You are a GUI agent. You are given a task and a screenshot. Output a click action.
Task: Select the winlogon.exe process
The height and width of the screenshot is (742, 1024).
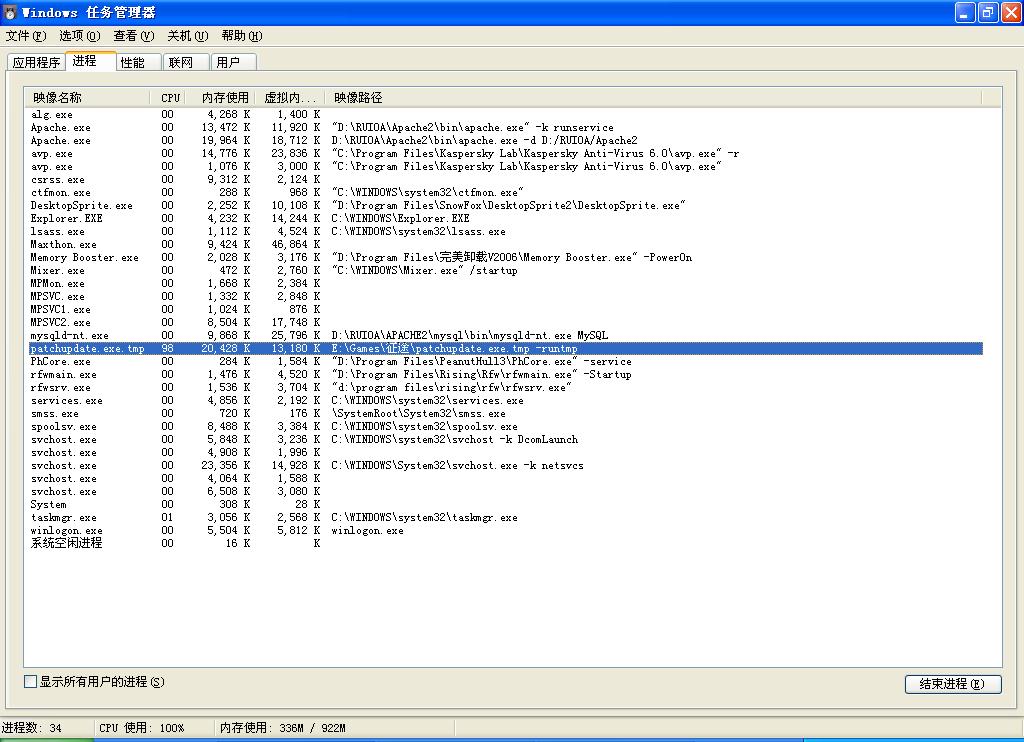pyautogui.click(x=506, y=530)
